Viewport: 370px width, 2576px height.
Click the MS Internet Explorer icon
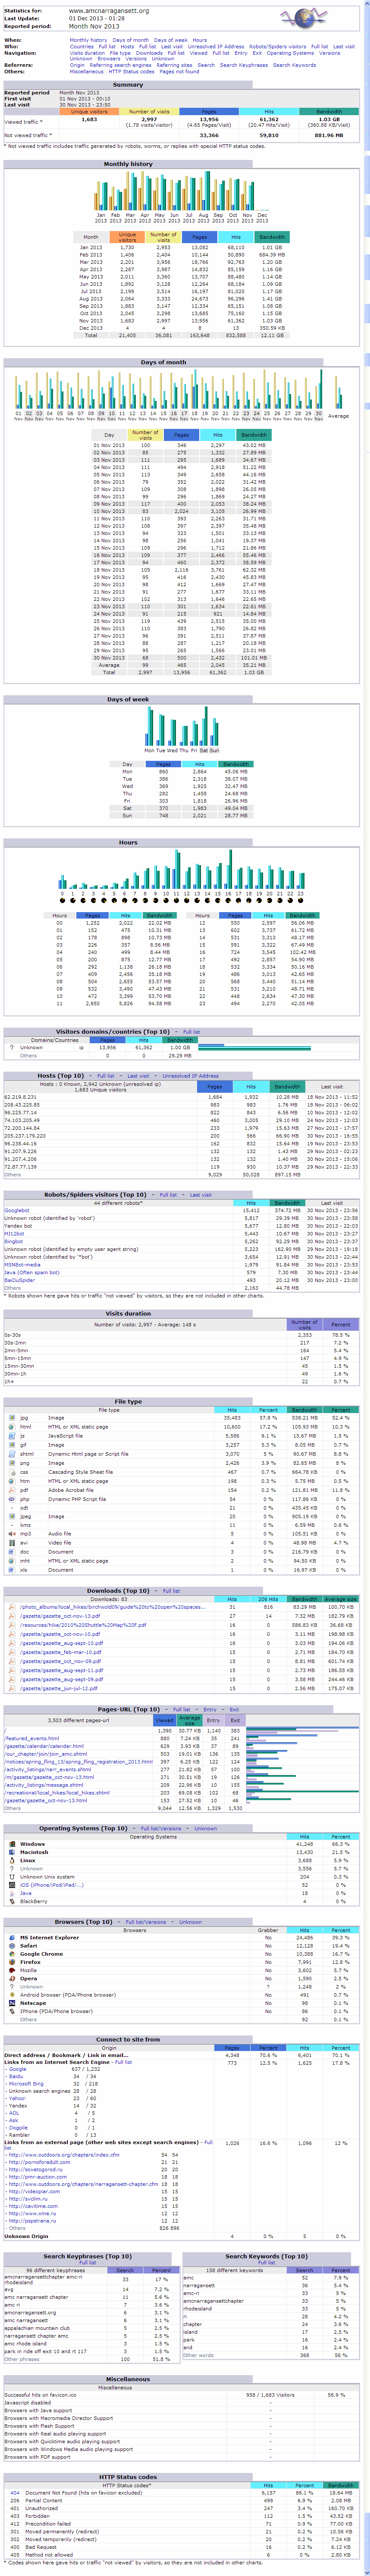point(11,1938)
